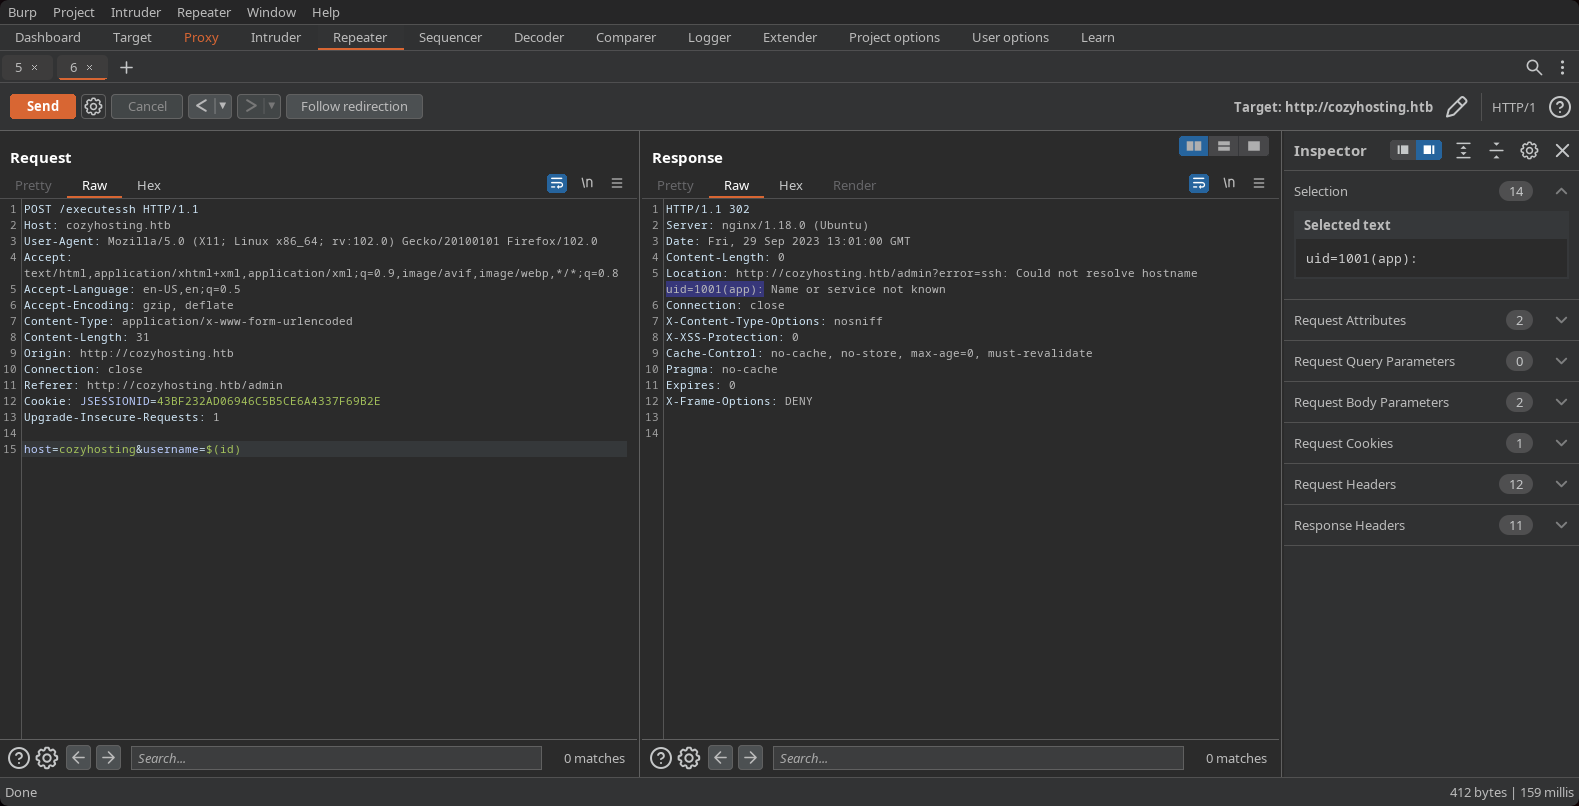Viewport: 1579px width, 806px height.
Task: Jump to next request search match
Action: [x=108, y=758]
